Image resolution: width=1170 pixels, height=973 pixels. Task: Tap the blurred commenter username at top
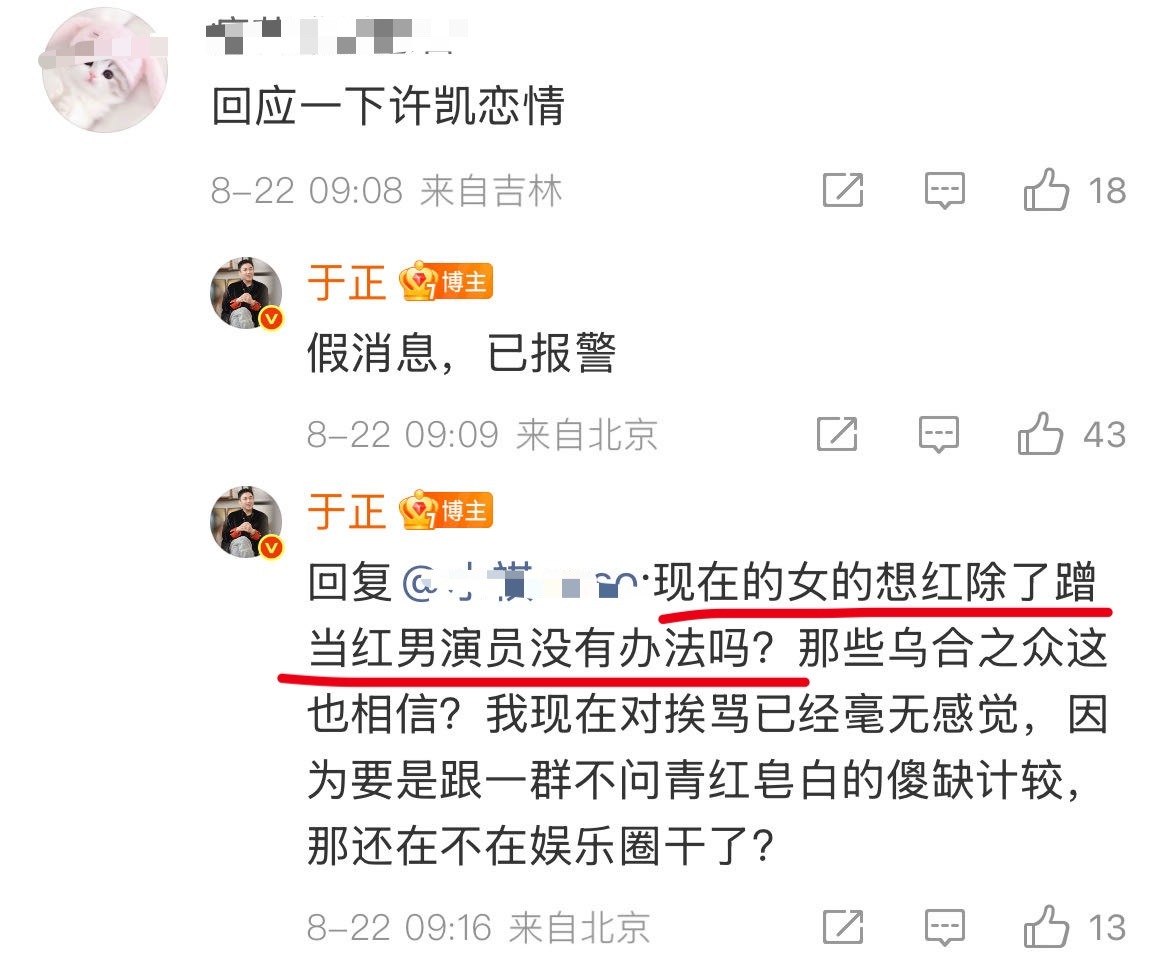coord(336,34)
